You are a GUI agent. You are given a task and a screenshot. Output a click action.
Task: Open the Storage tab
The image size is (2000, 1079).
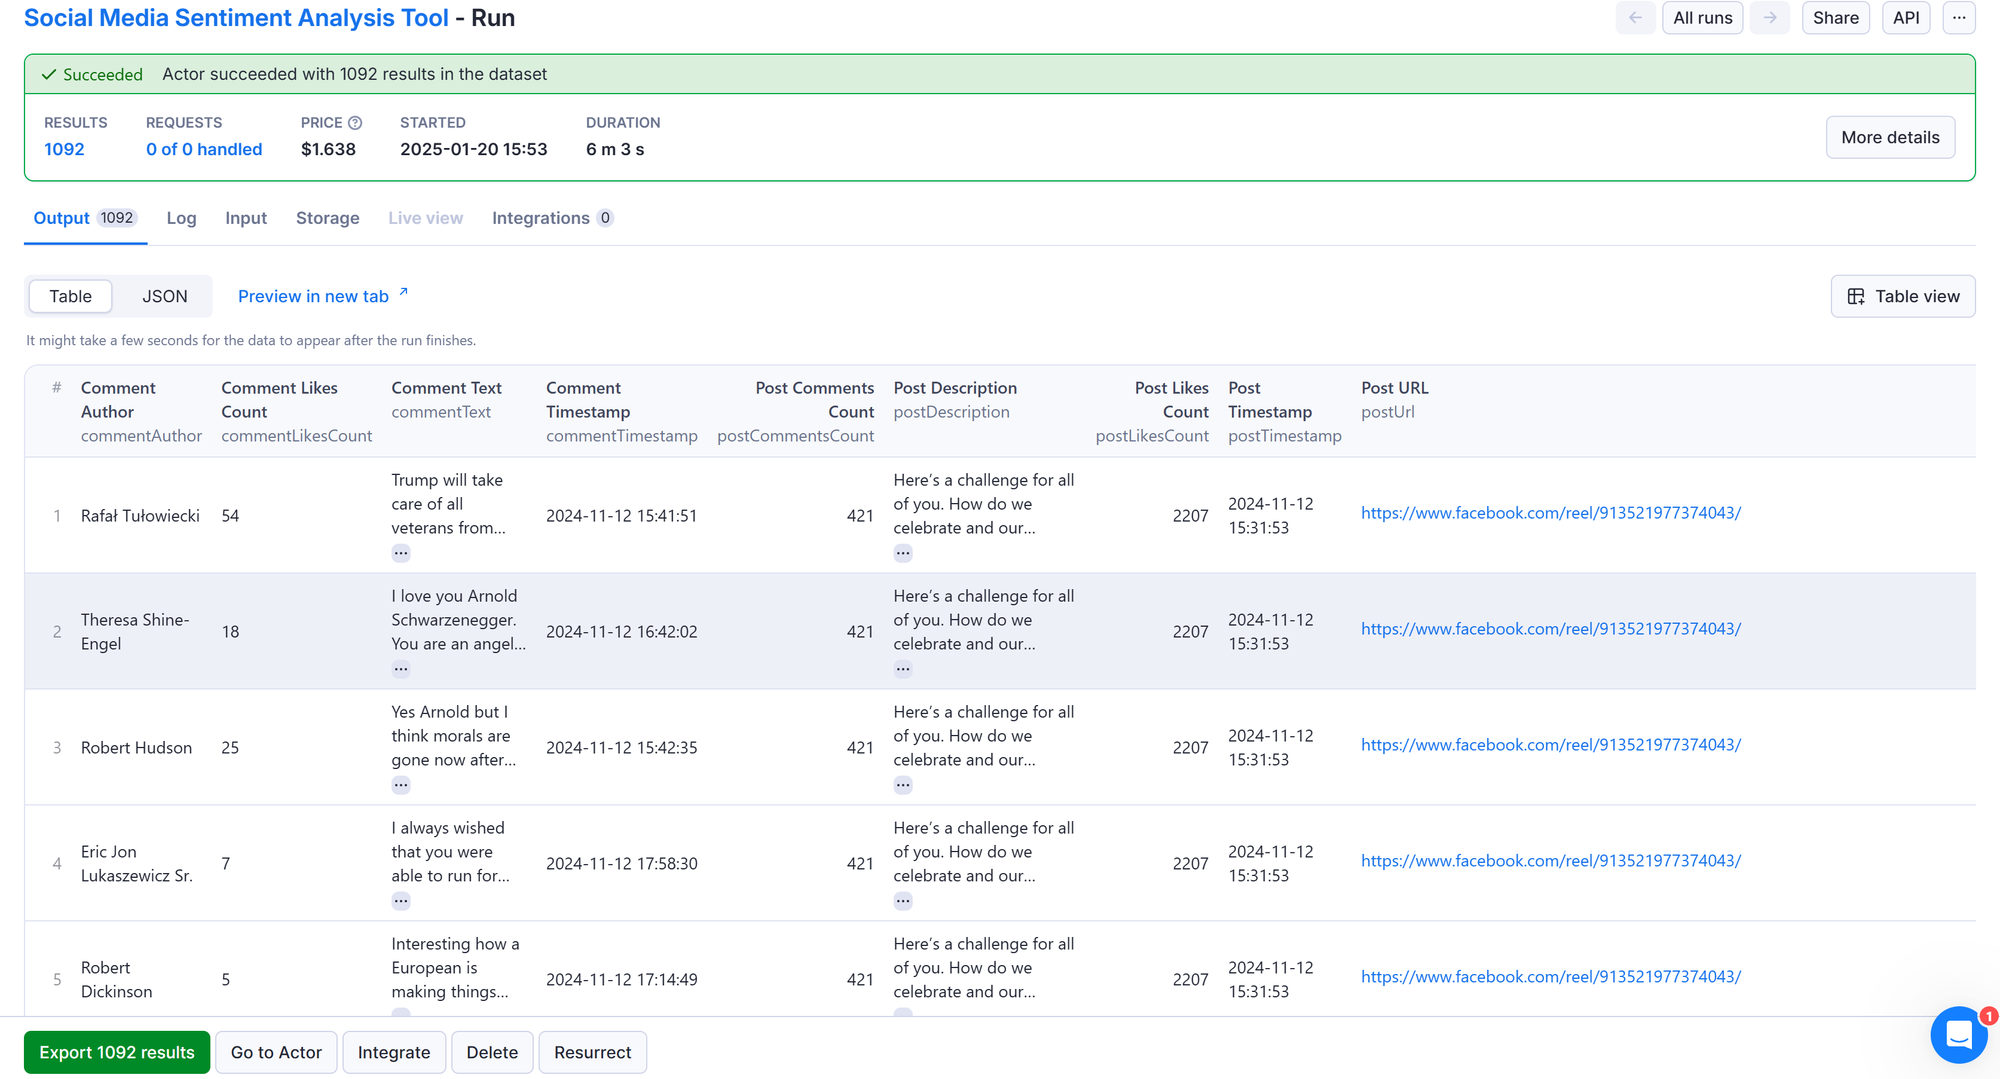[x=327, y=218]
